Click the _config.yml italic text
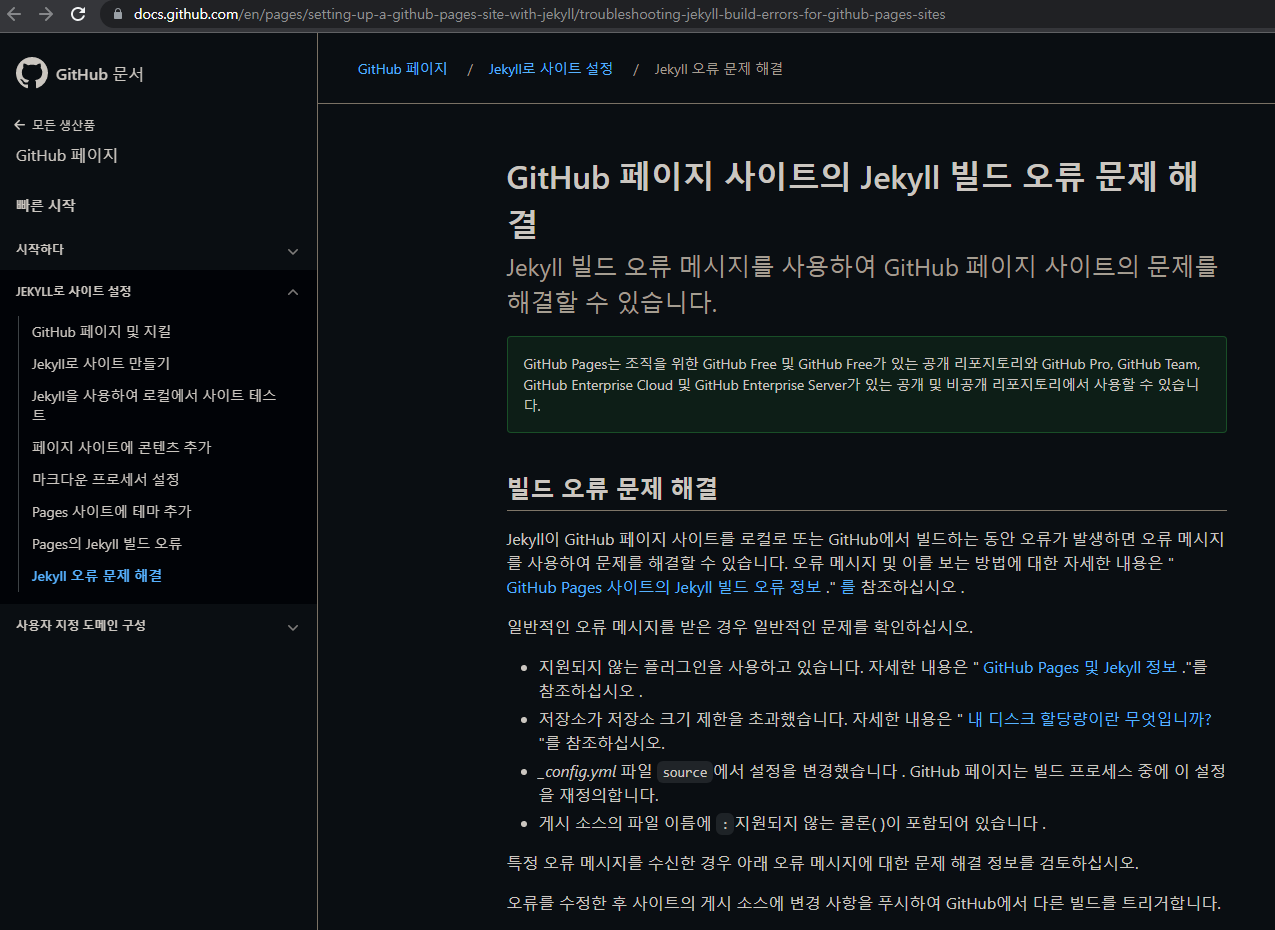Screen dimensions: 1275x930 [577, 771]
